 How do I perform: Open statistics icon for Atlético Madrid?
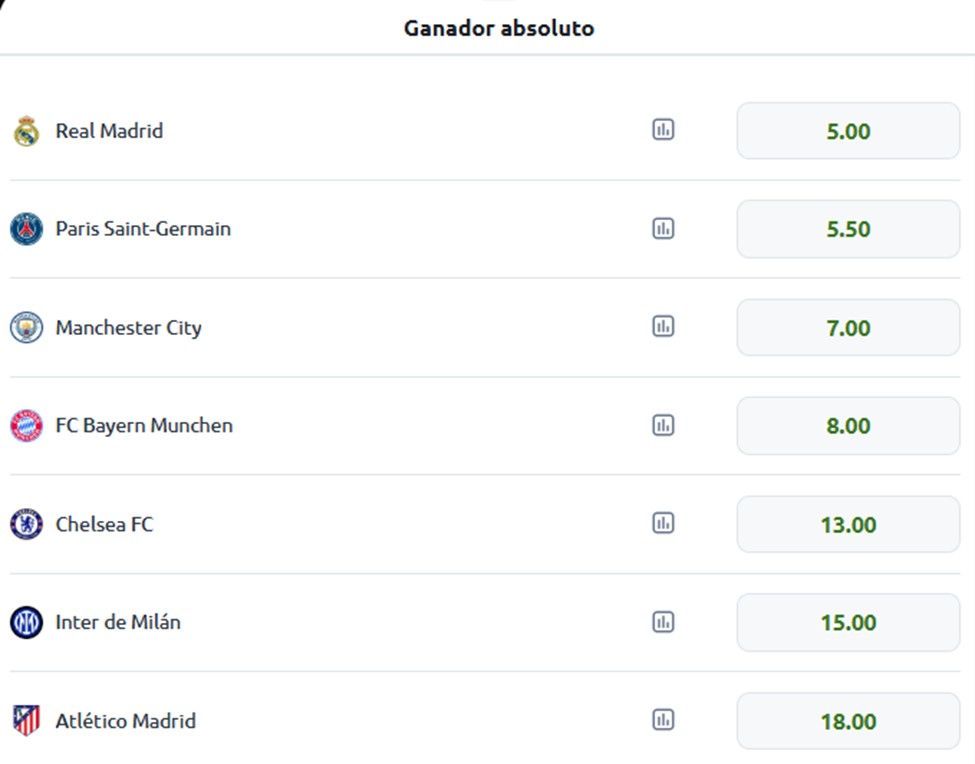pos(663,720)
